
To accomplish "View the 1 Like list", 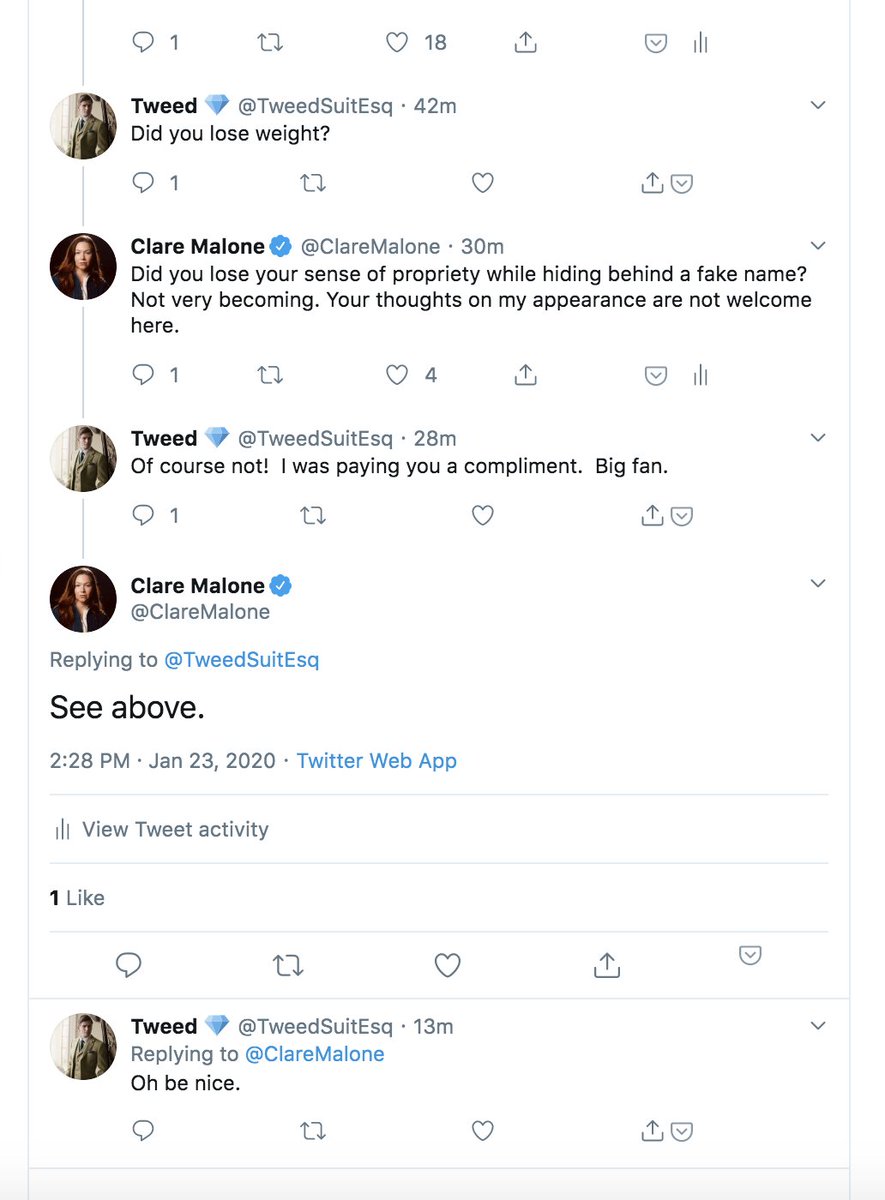I will pos(77,898).
